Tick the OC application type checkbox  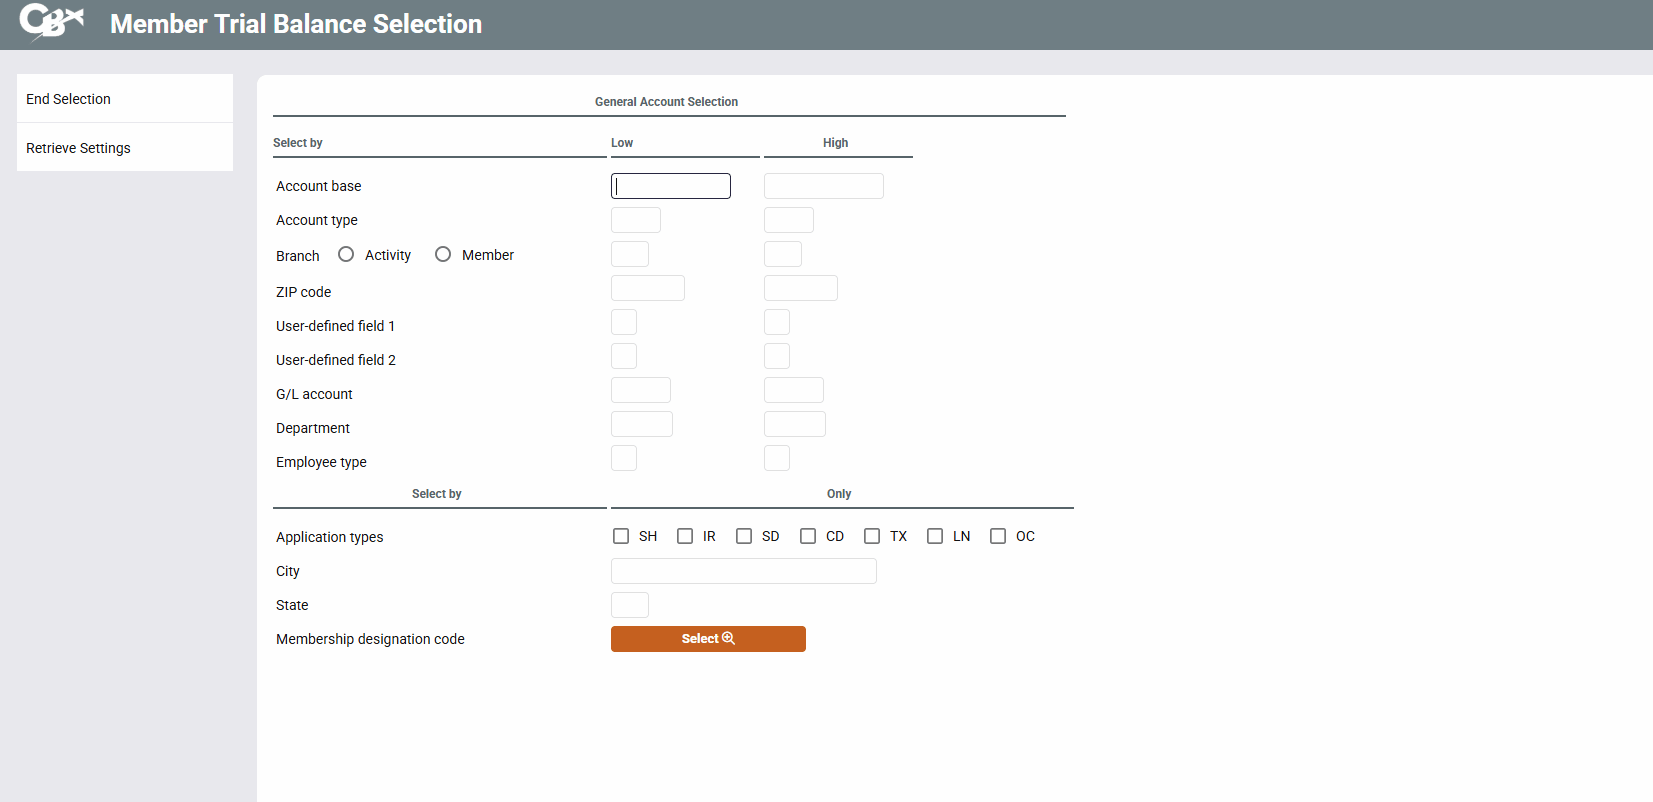click(x=998, y=536)
